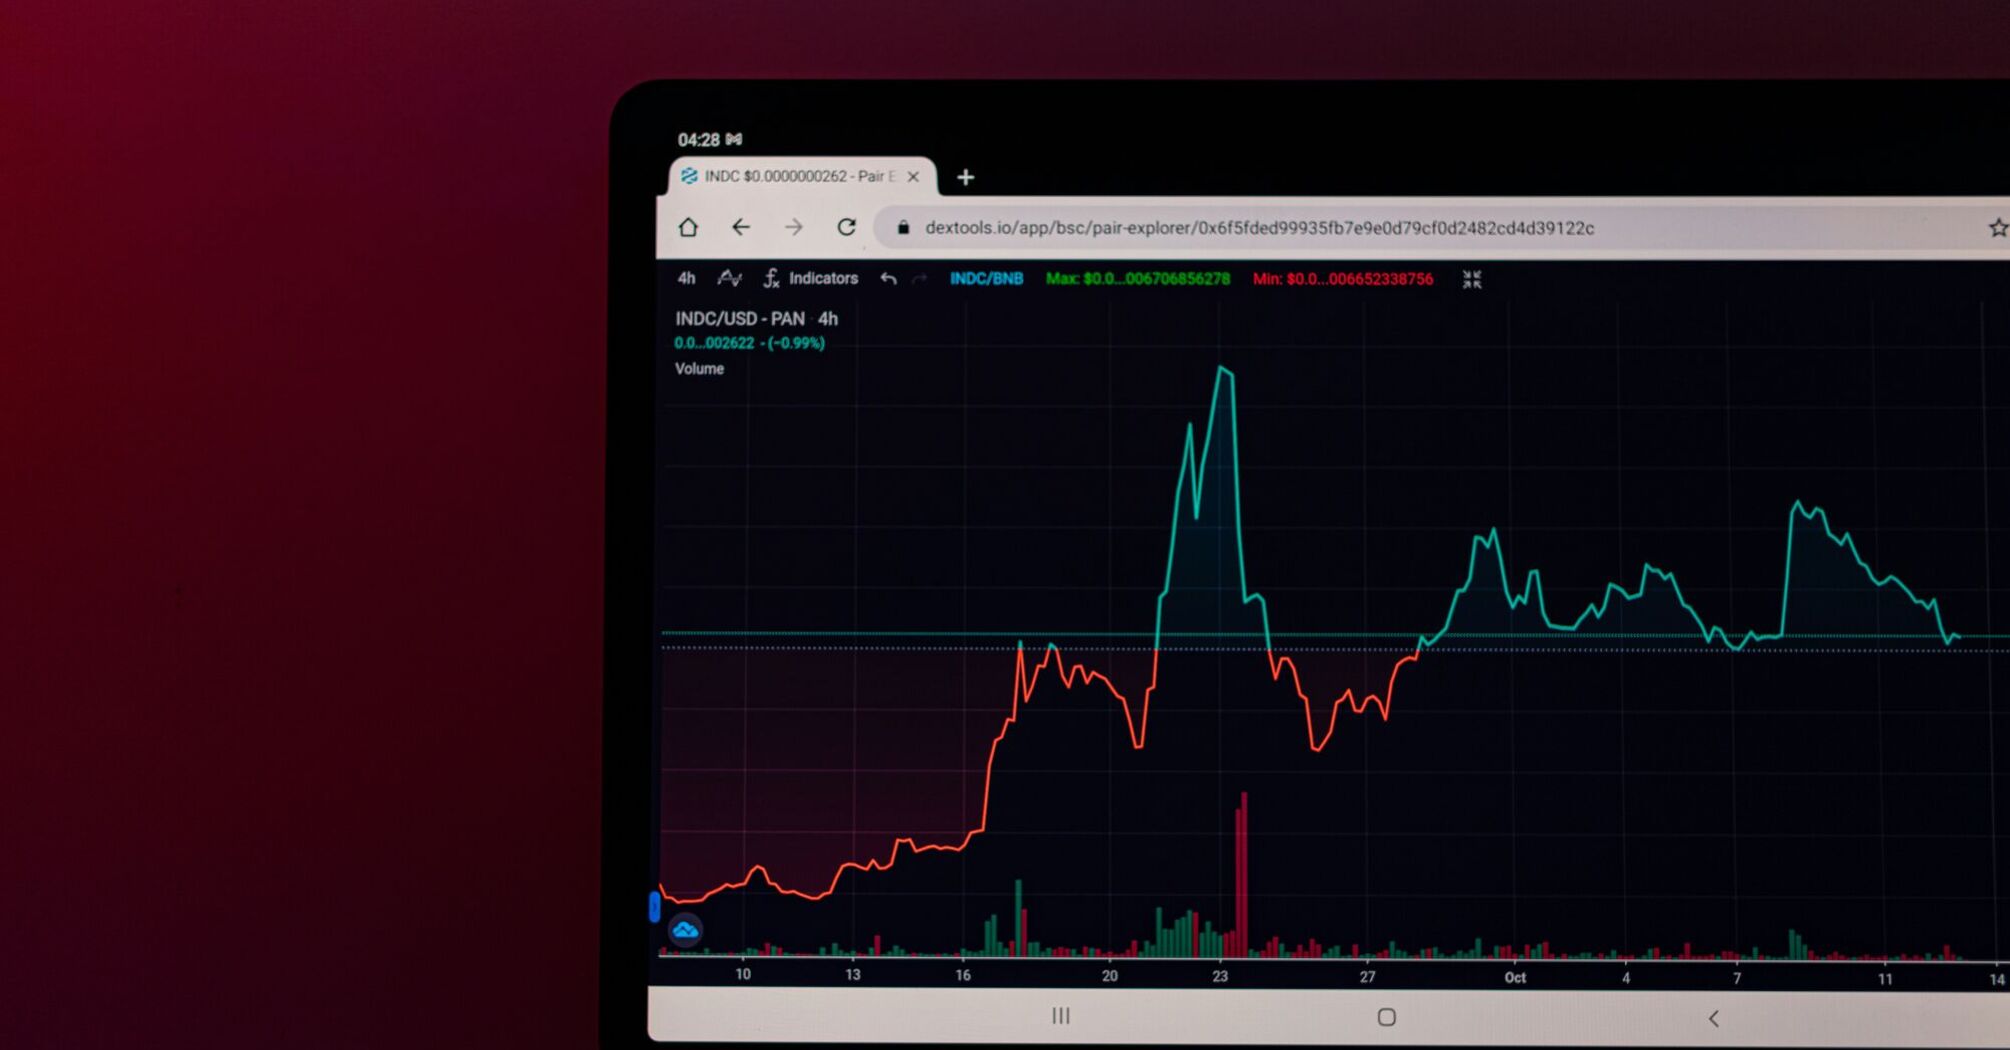Screen dimensions: 2010x1050
Task: Click the Volume indicator label
Action: (x=699, y=368)
